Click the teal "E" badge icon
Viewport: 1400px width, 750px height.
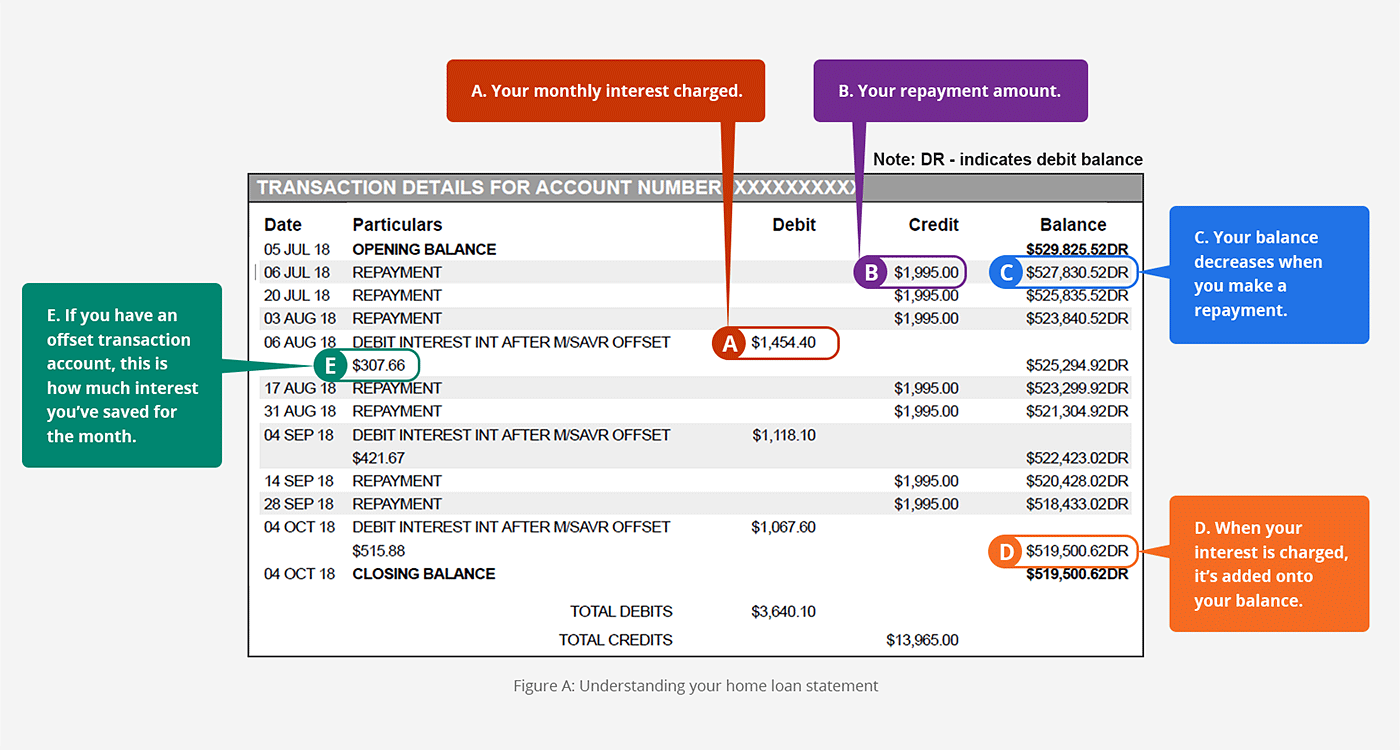point(331,365)
